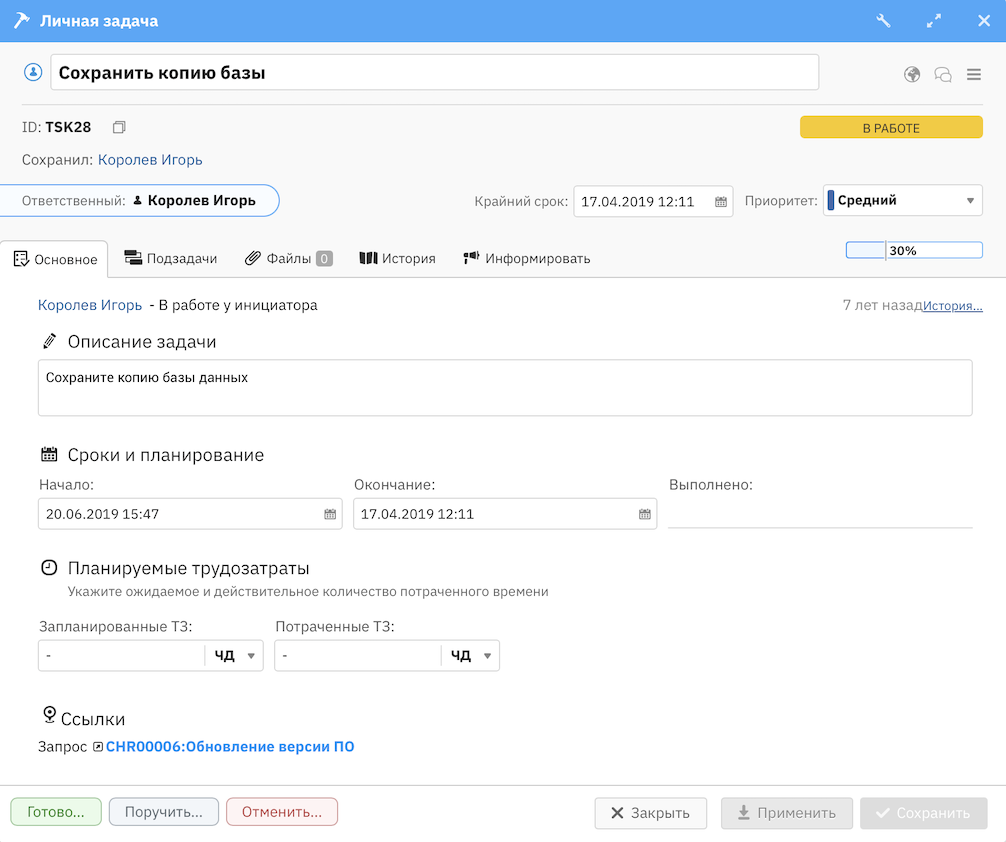Click the wrench settings icon in header
The height and width of the screenshot is (842, 1006).
(883, 21)
